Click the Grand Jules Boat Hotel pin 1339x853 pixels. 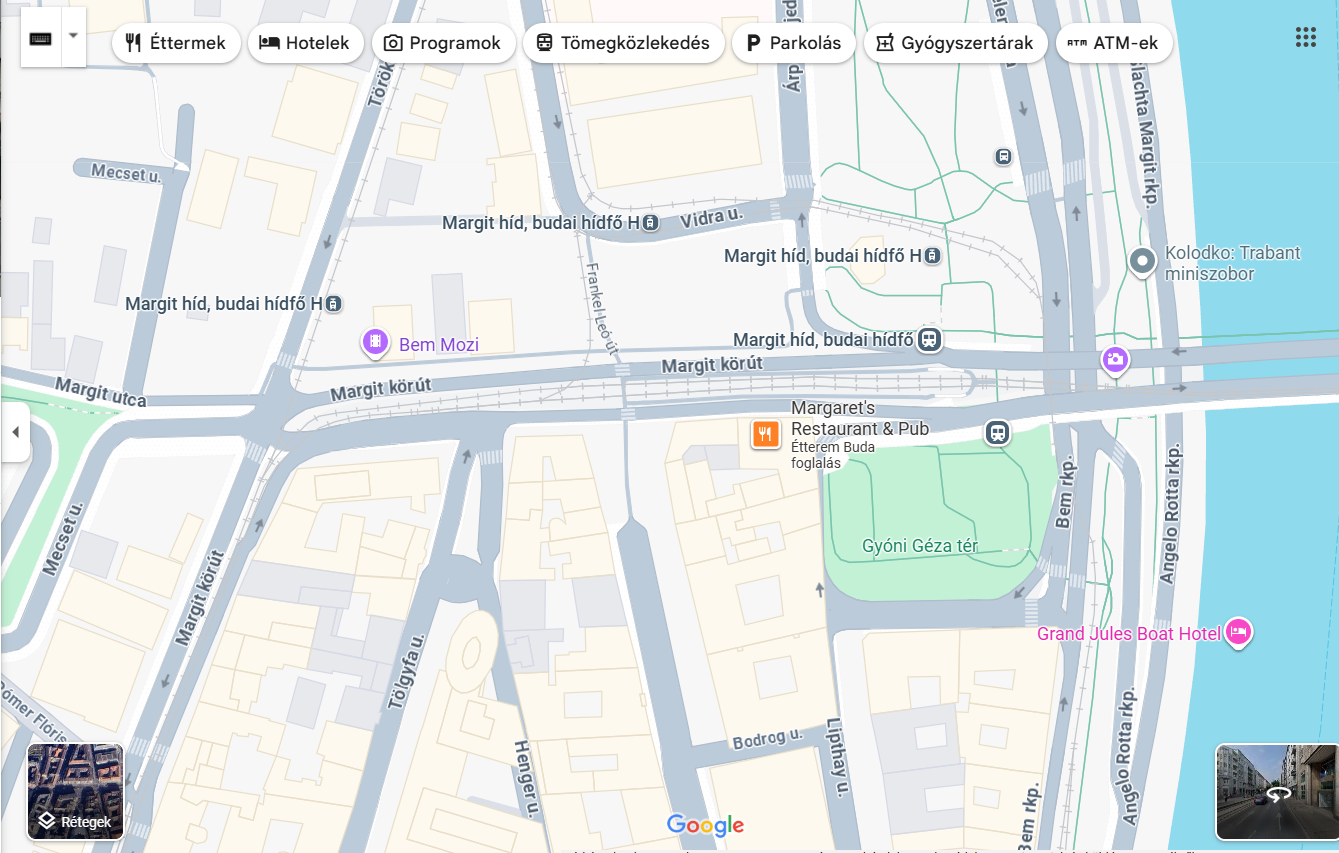(1239, 632)
